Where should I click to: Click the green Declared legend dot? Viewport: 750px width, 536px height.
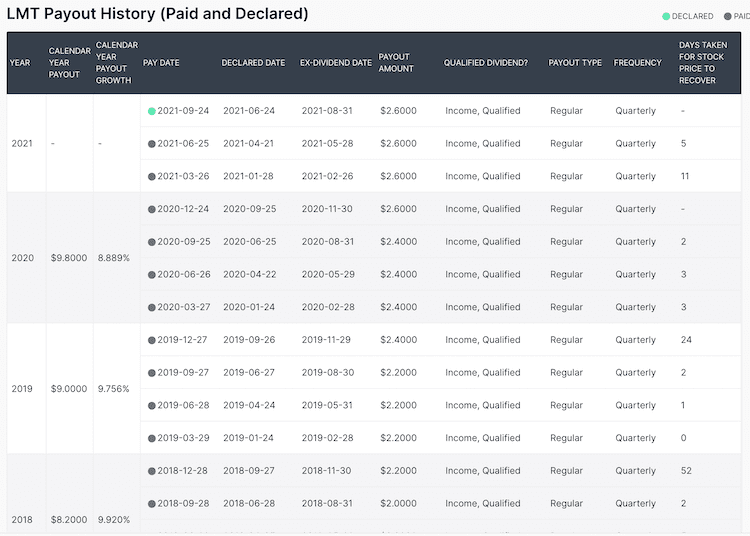(x=666, y=16)
